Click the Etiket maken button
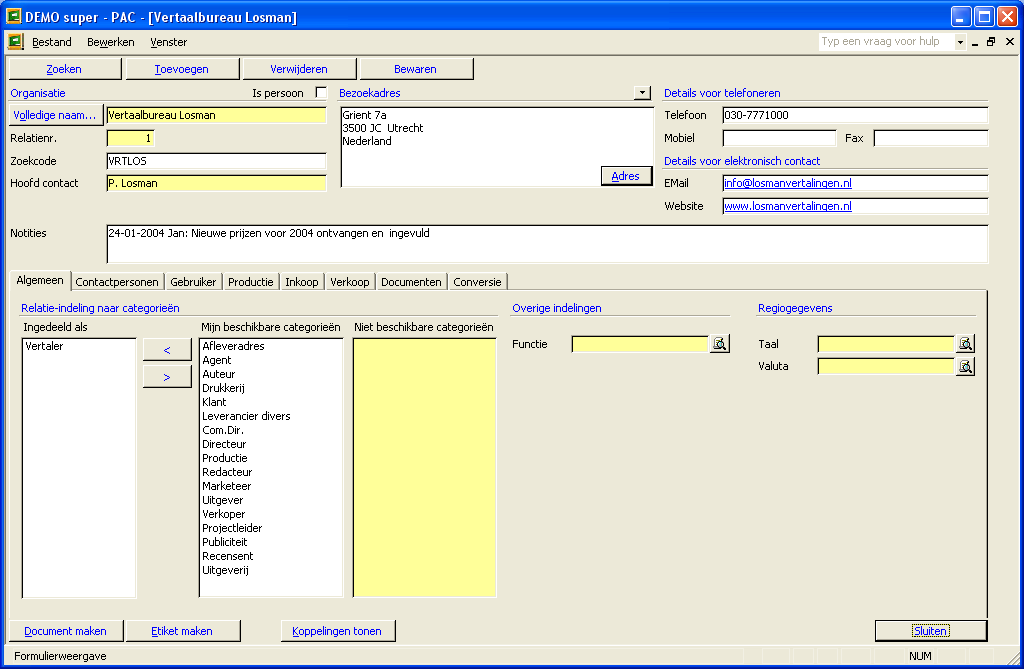Image resolution: width=1024 pixels, height=669 pixels. click(182, 631)
